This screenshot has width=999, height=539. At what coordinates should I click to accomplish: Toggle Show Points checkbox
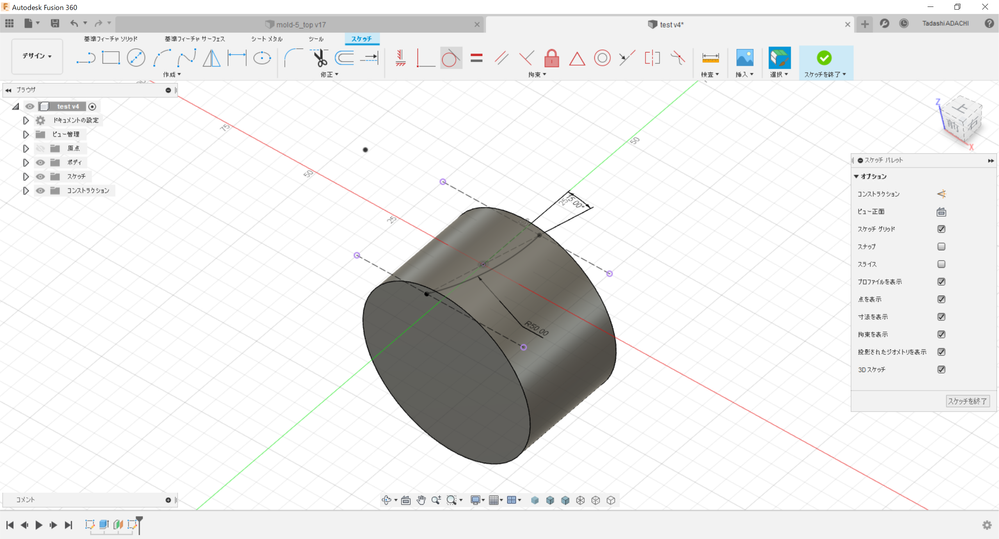tap(941, 299)
